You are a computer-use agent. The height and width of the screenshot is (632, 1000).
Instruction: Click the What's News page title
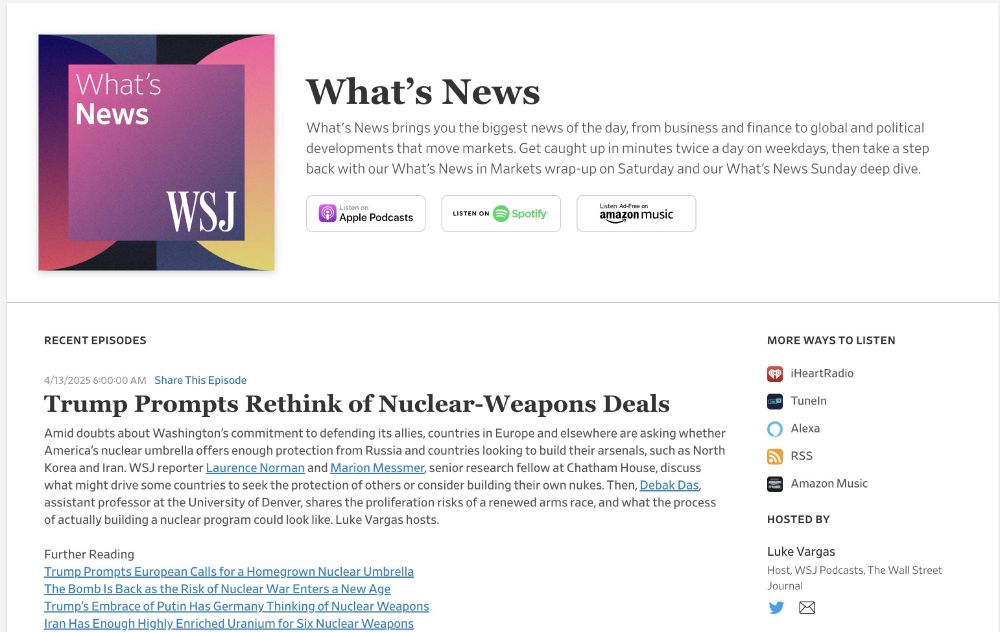tap(423, 92)
